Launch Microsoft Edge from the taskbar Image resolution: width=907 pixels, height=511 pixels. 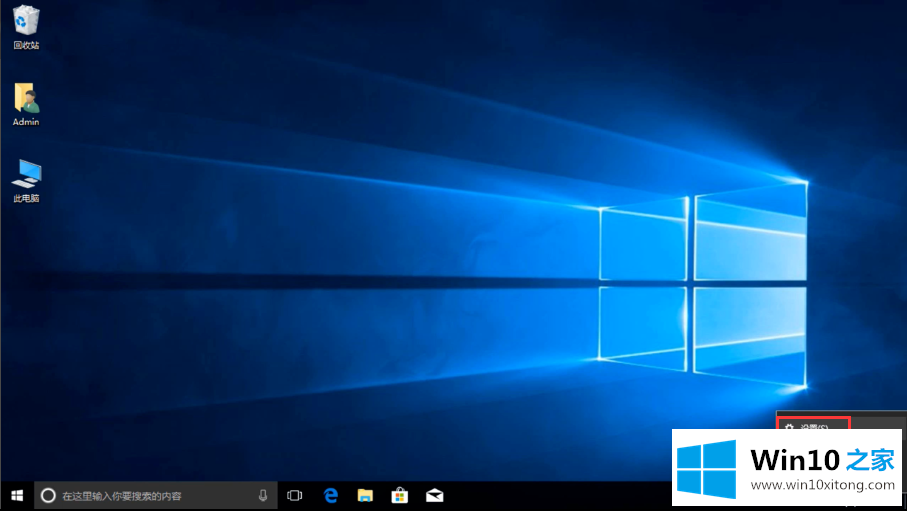click(x=331, y=496)
